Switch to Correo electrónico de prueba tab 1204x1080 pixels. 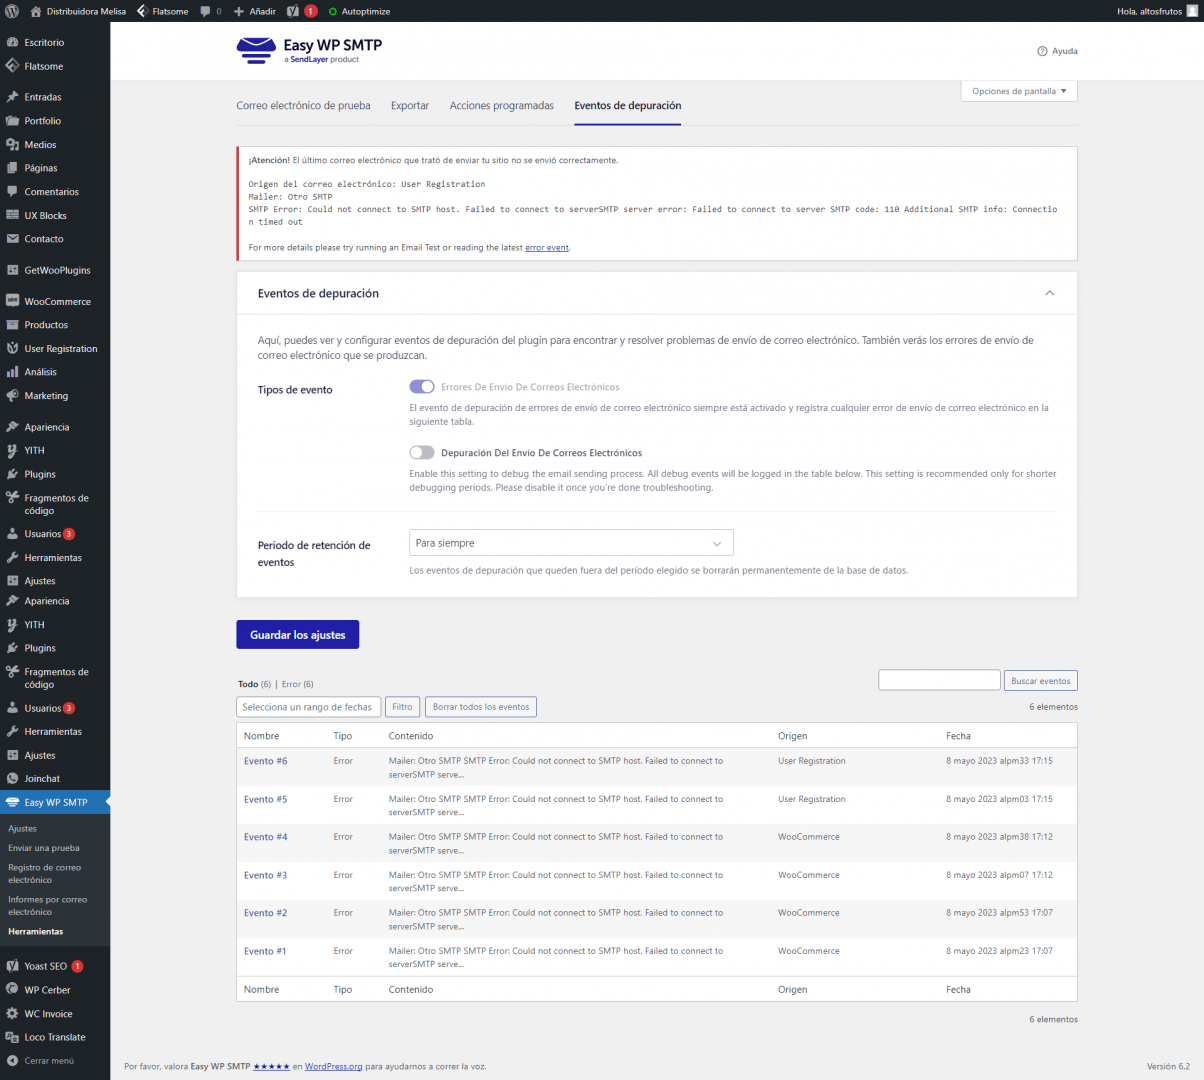tap(303, 105)
